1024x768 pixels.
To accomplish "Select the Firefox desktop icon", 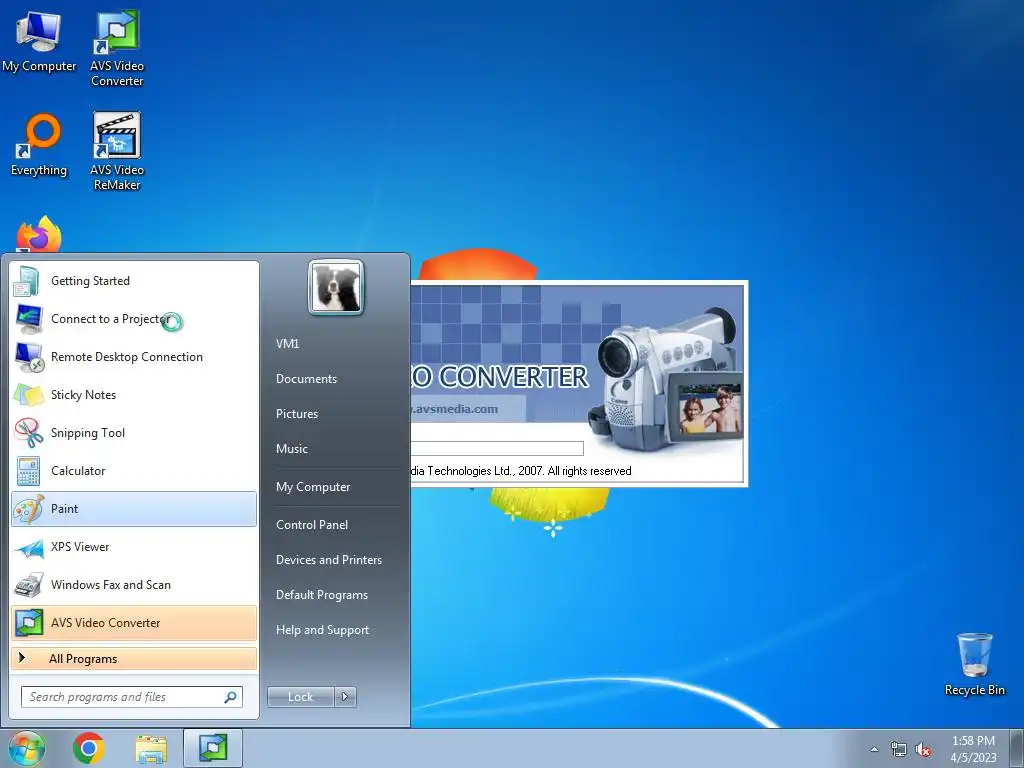I will 39,234.
